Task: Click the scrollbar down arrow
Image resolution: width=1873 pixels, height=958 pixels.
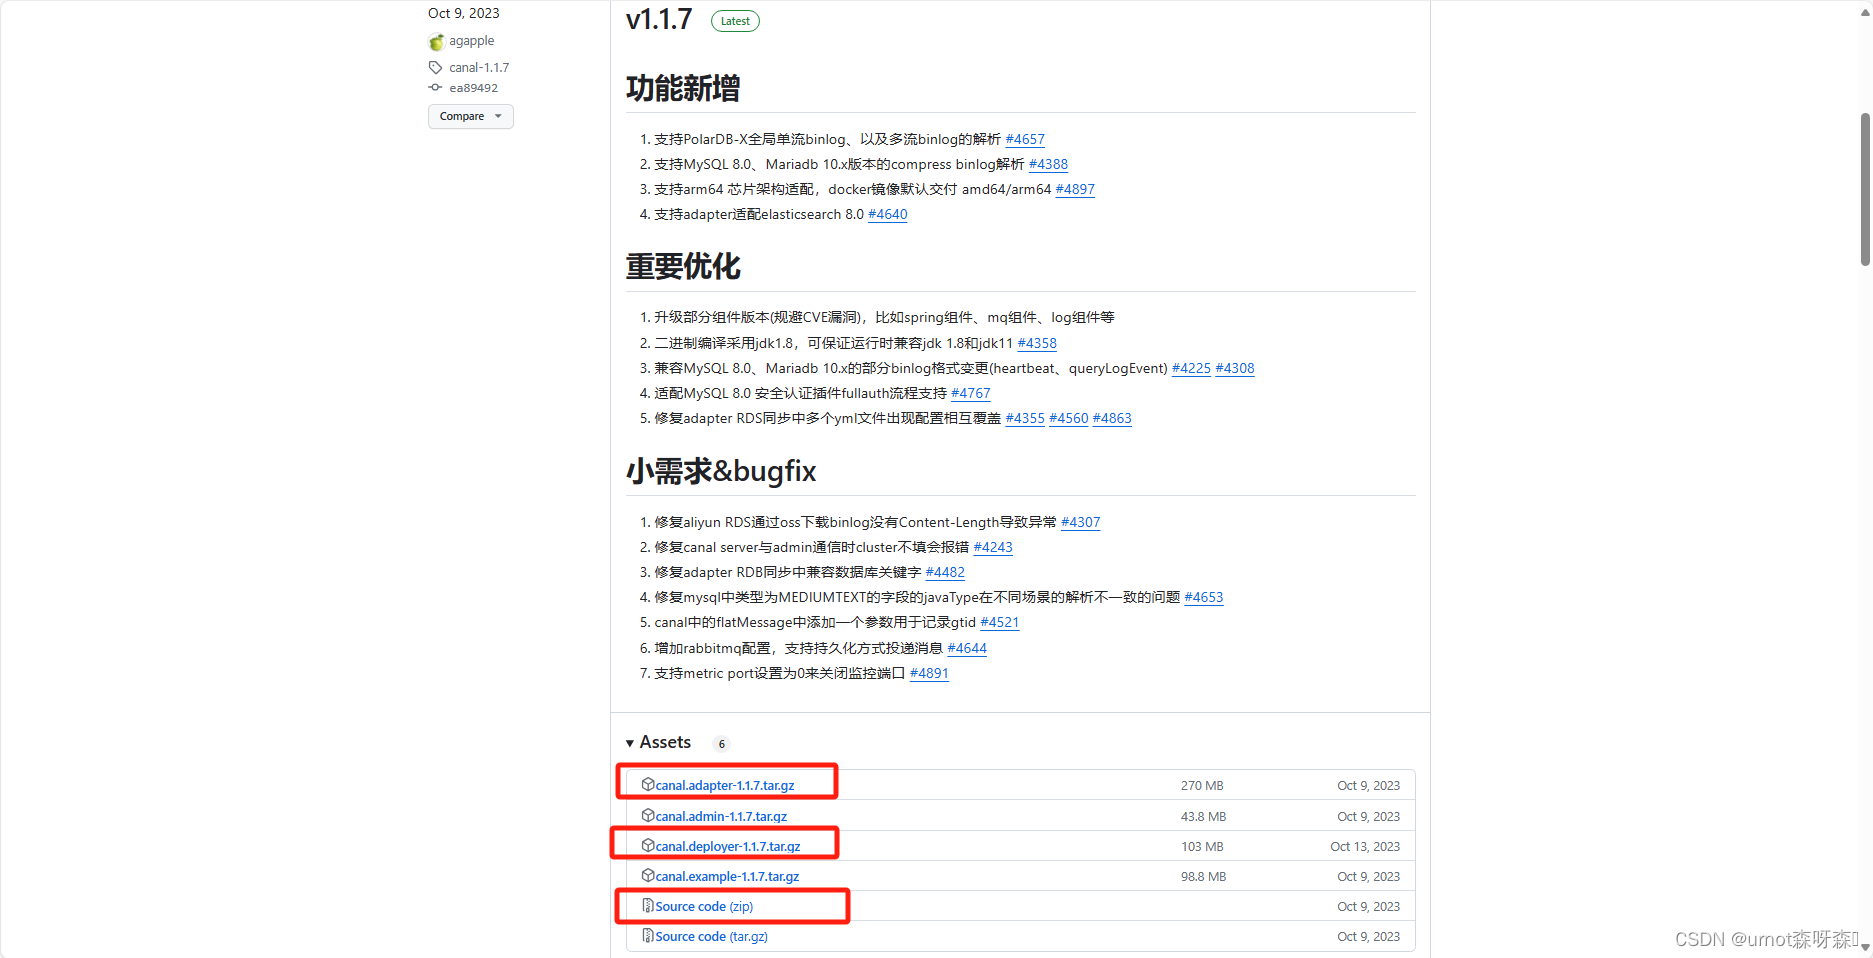Action: pyautogui.click(x=1865, y=947)
